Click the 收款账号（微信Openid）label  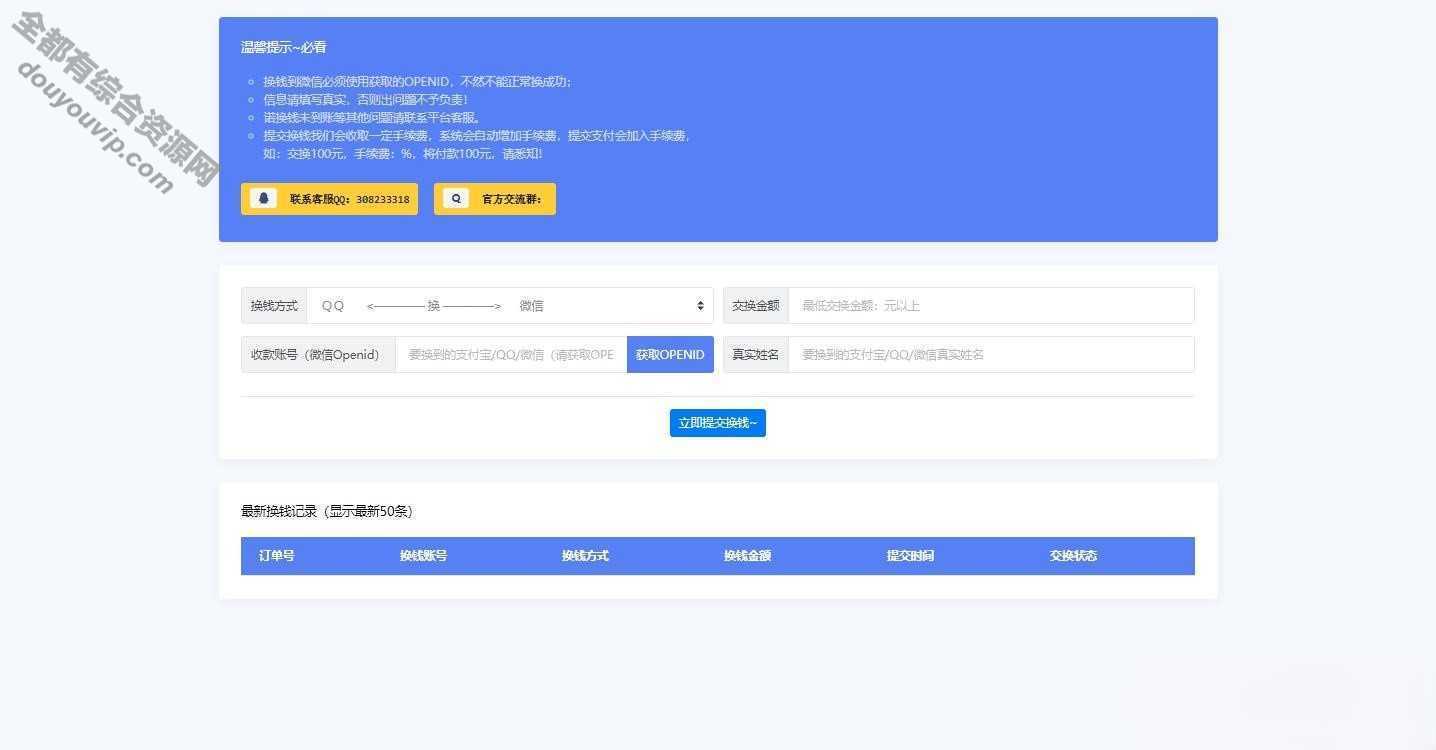click(318, 355)
